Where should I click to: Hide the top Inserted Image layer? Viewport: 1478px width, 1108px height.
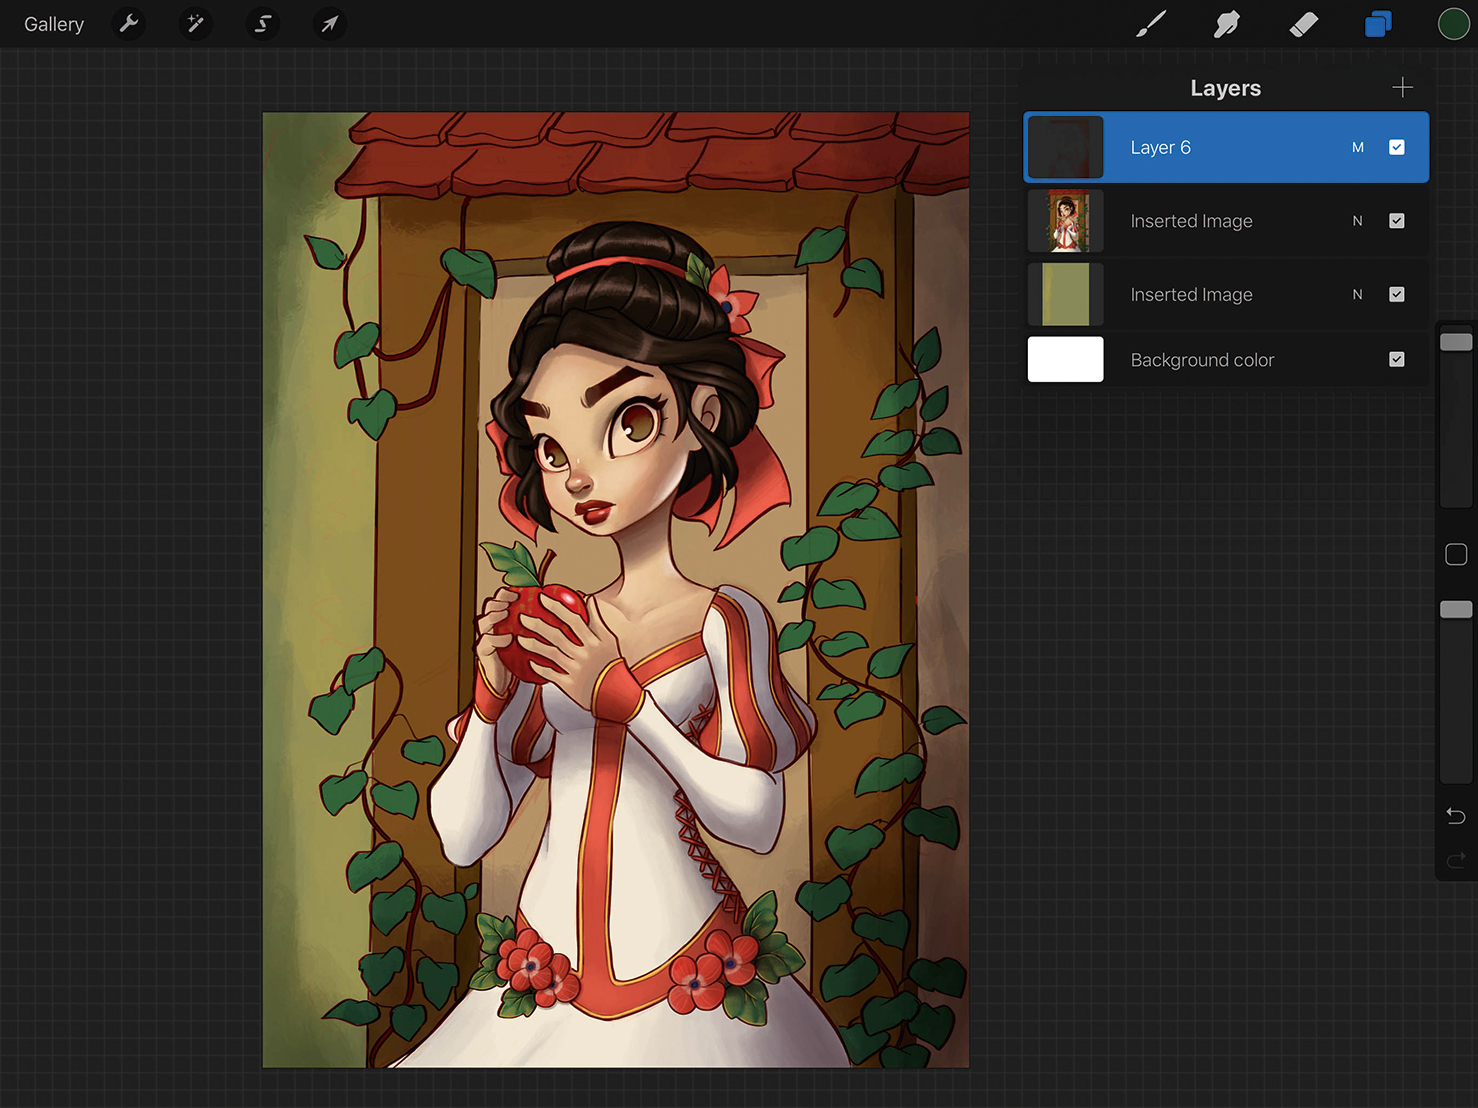pyautogui.click(x=1397, y=221)
